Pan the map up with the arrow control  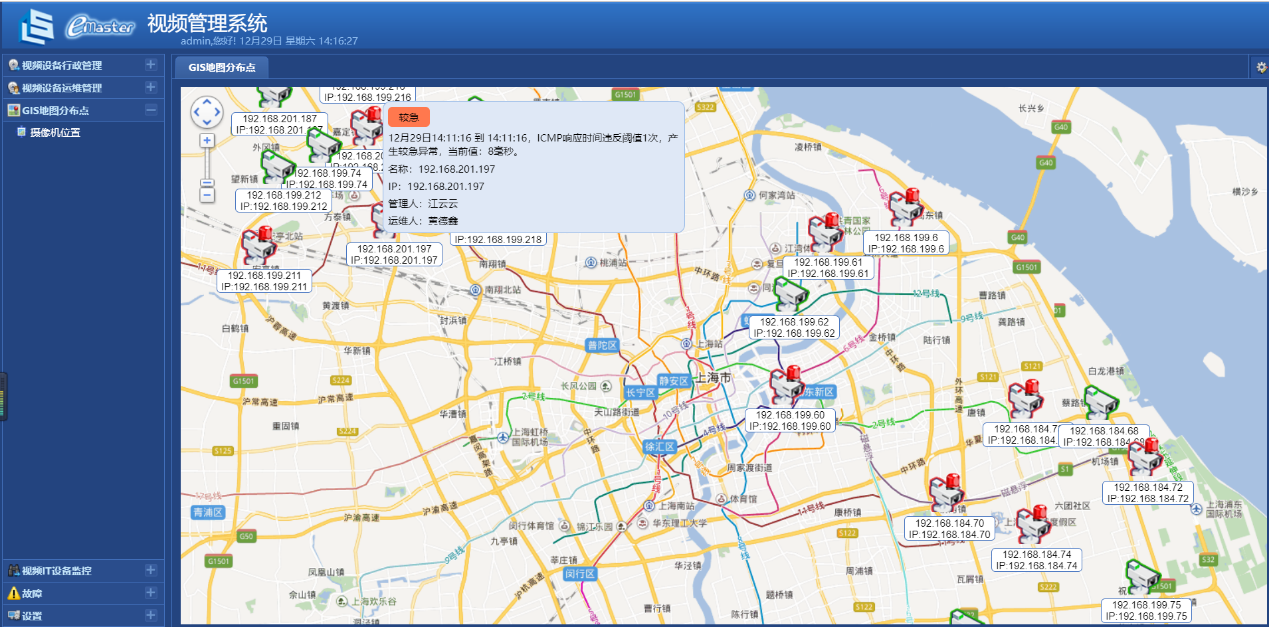(x=207, y=102)
